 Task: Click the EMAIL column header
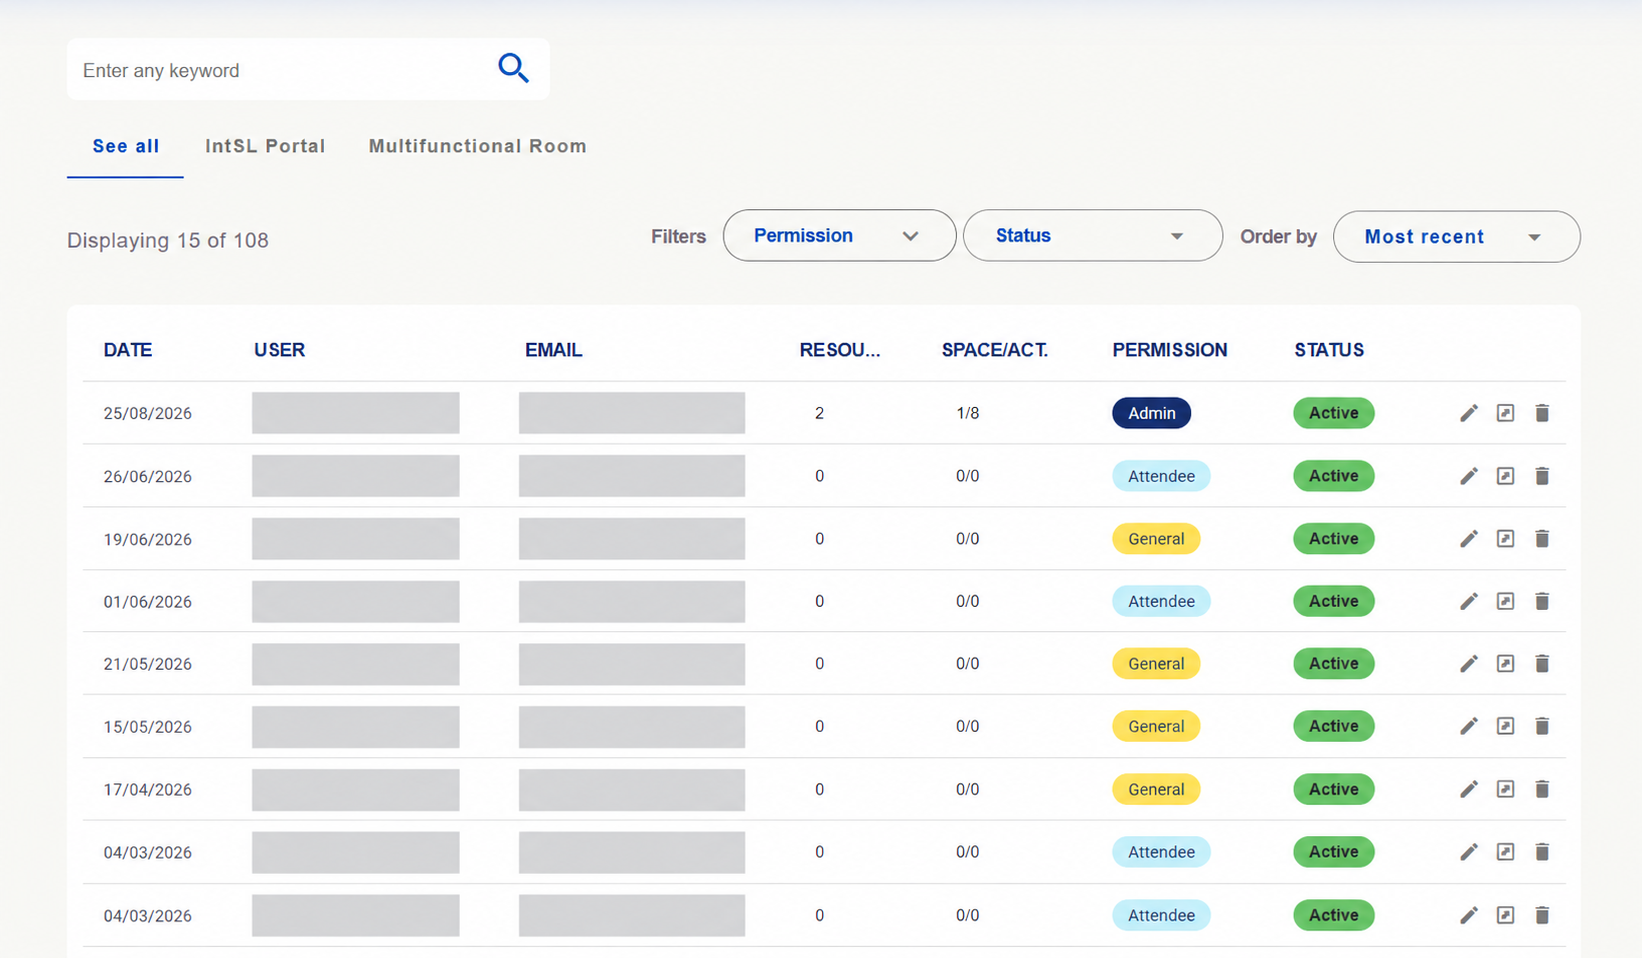coord(553,350)
